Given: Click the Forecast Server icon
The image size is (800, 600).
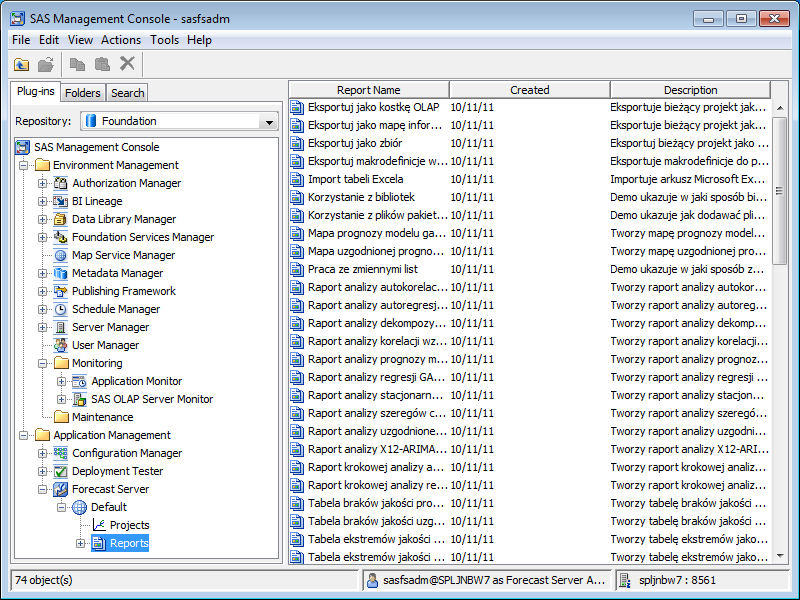Looking at the screenshot, I should [x=61, y=489].
